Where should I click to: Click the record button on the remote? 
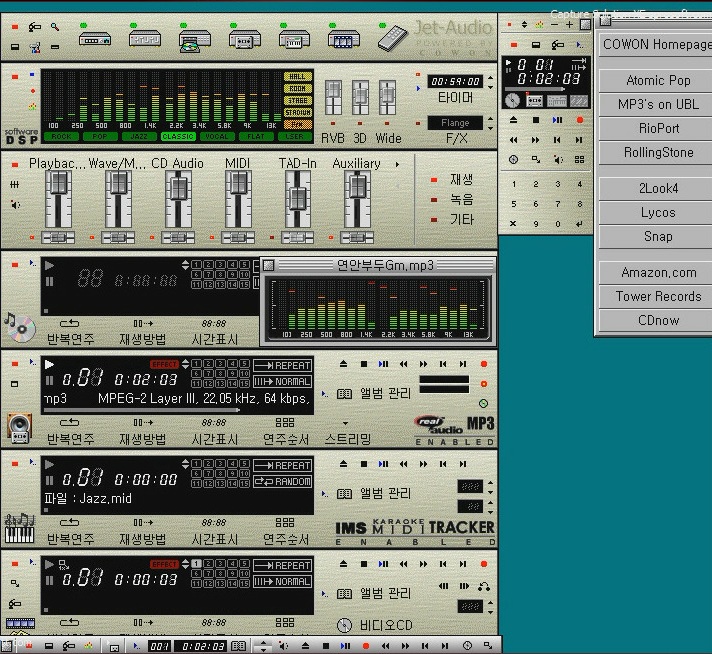580,120
